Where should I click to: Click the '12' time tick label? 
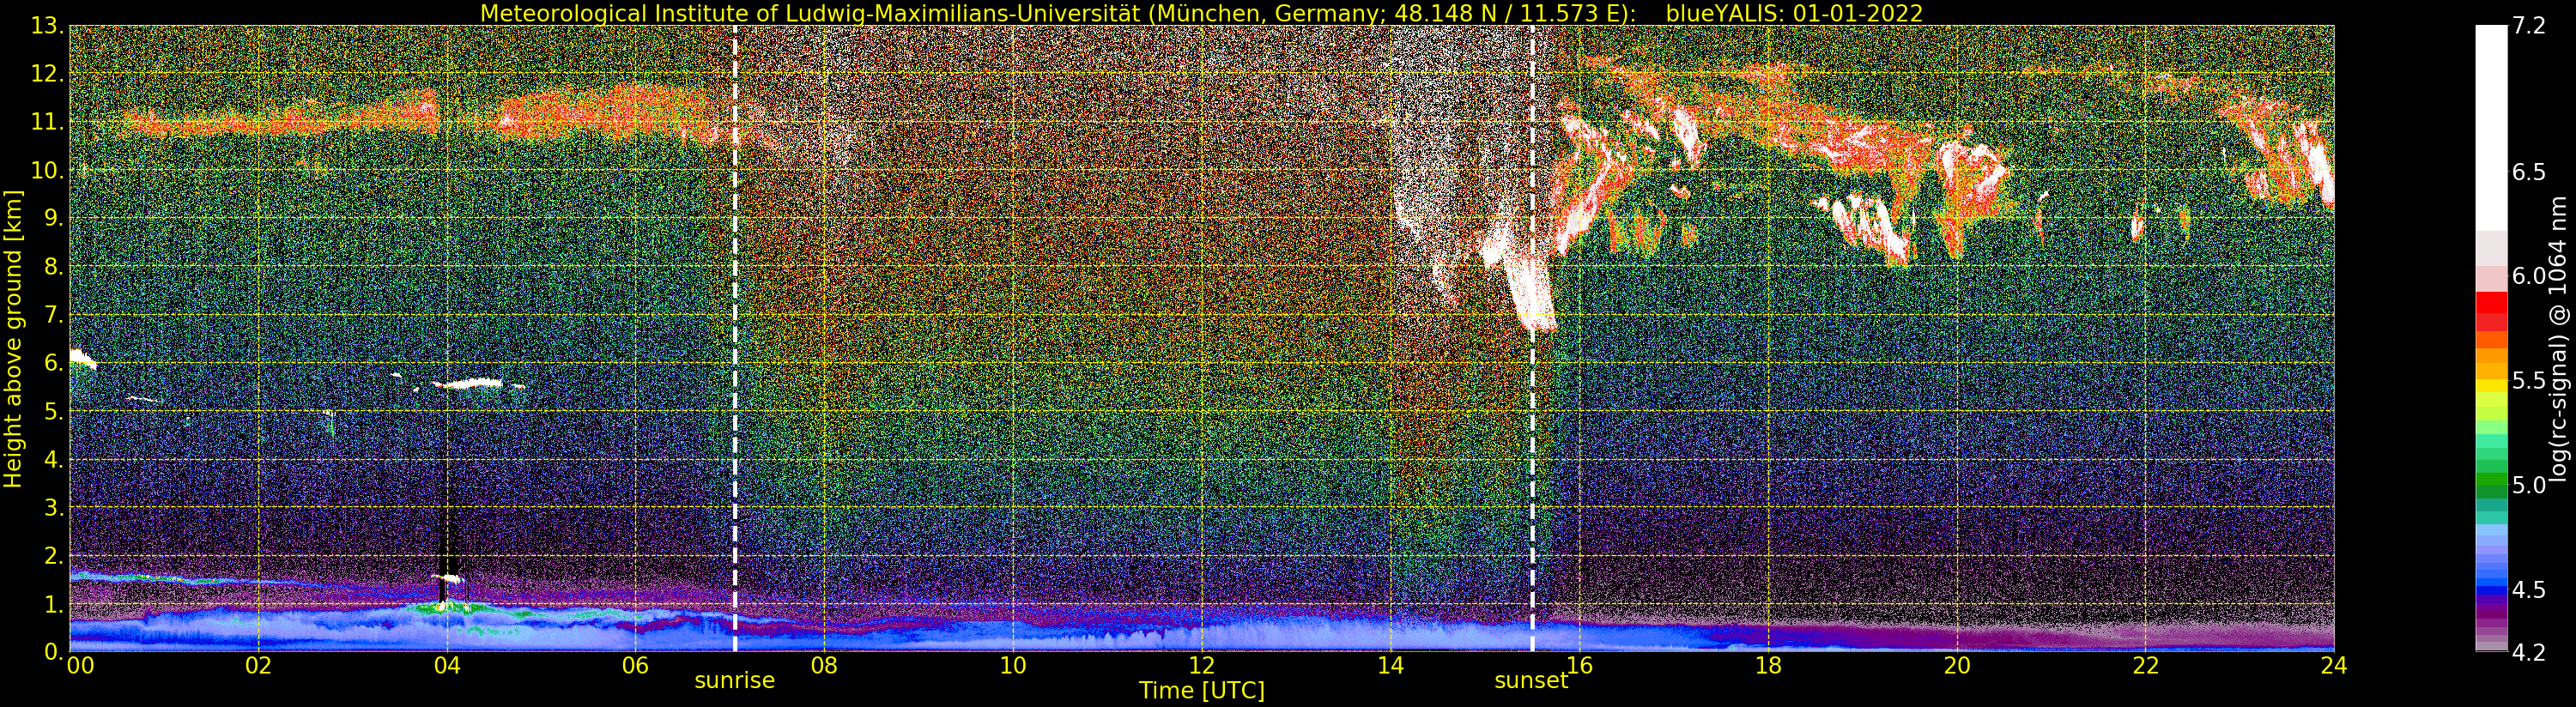click(x=1202, y=666)
